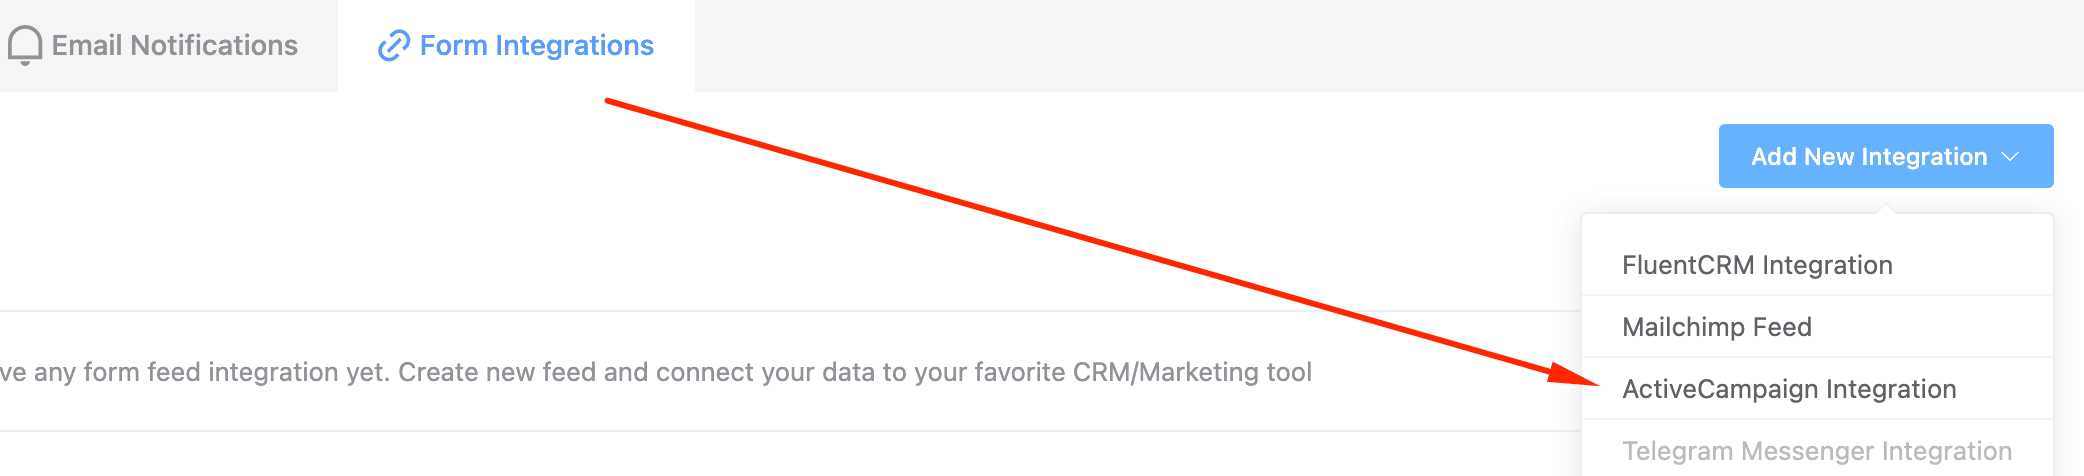The height and width of the screenshot is (476, 2084).
Task: Click the text Add New Integration
Action: (x=1869, y=157)
